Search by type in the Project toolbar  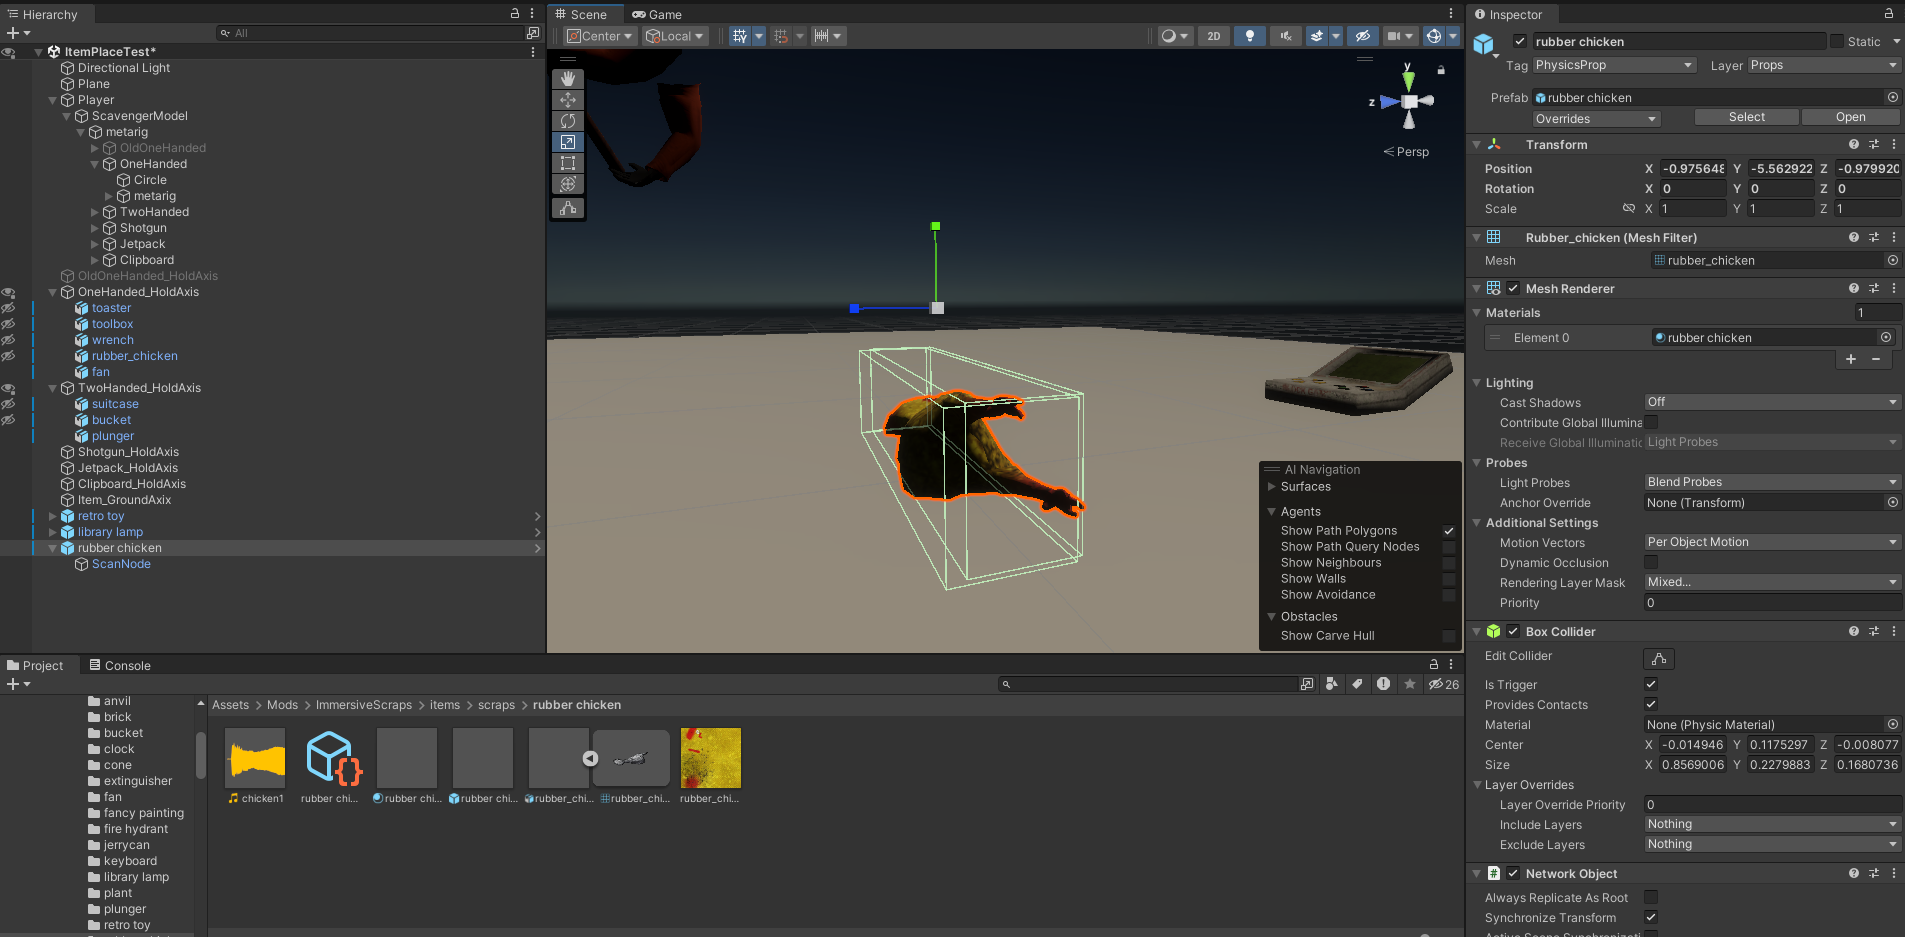tap(1332, 684)
